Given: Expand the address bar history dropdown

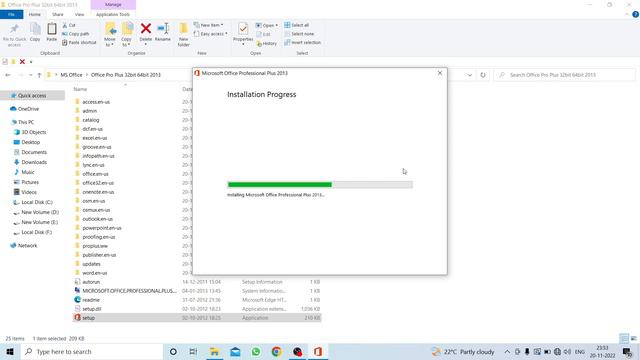Looking at the screenshot, I should click(470, 75).
